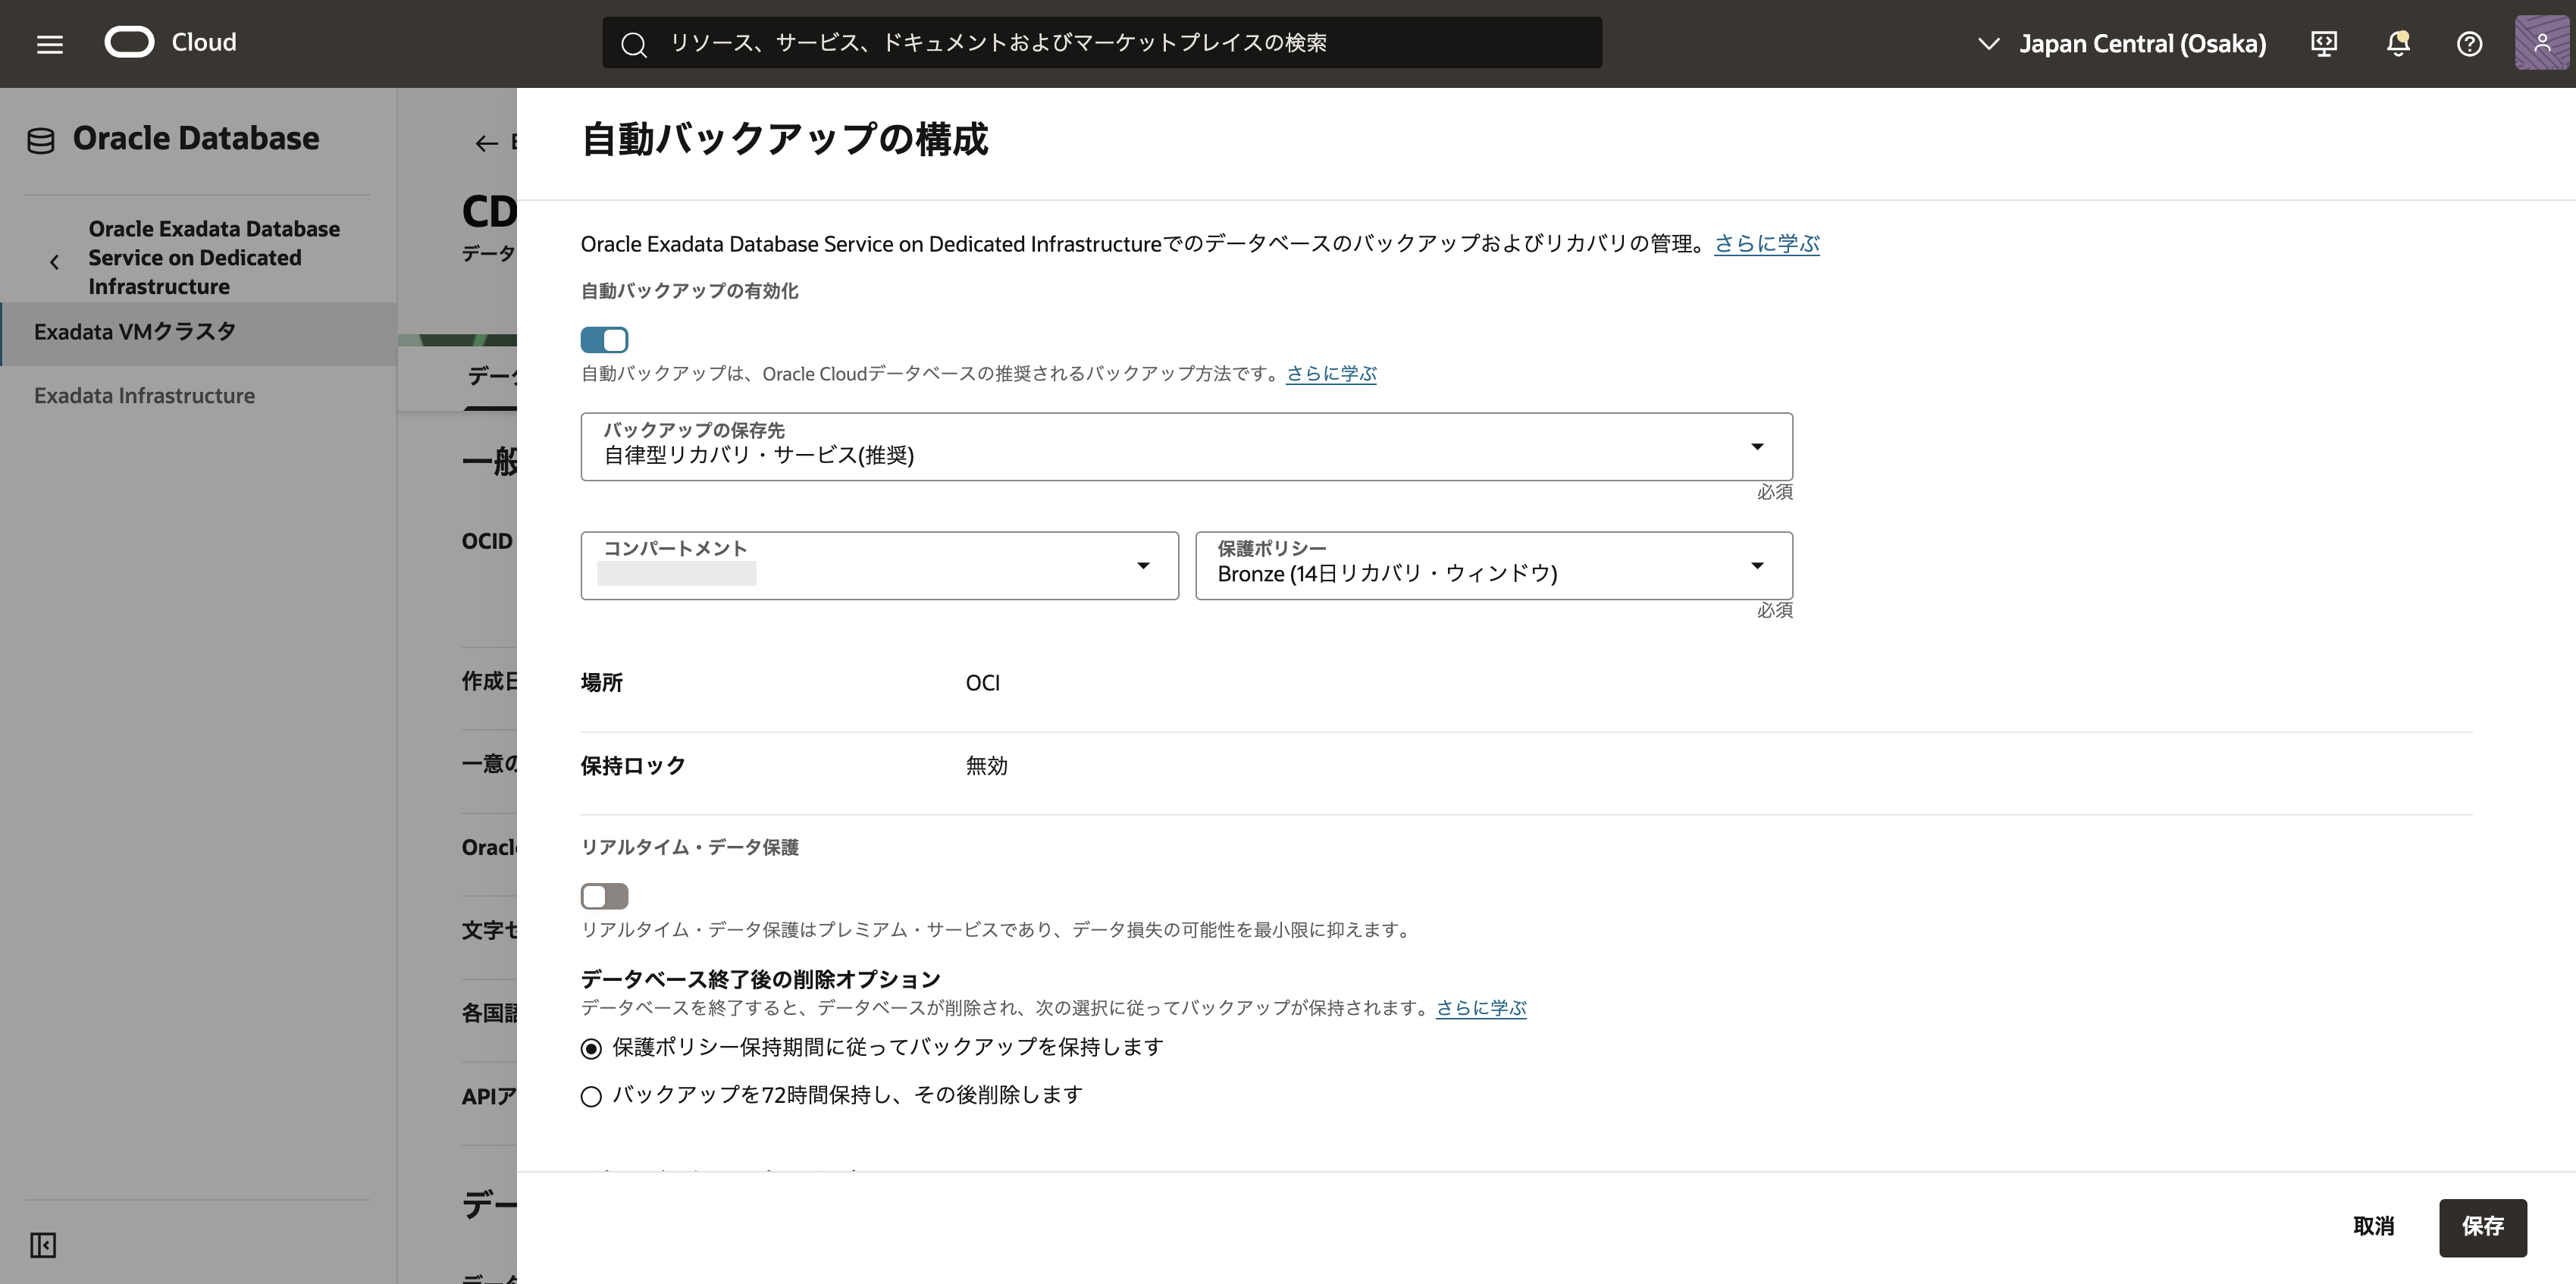Image resolution: width=2576 pixels, height=1284 pixels.
Task: Open さらに学ぶ link after deletion options text
Action: pyautogui.click(x=1481, y=1008)
